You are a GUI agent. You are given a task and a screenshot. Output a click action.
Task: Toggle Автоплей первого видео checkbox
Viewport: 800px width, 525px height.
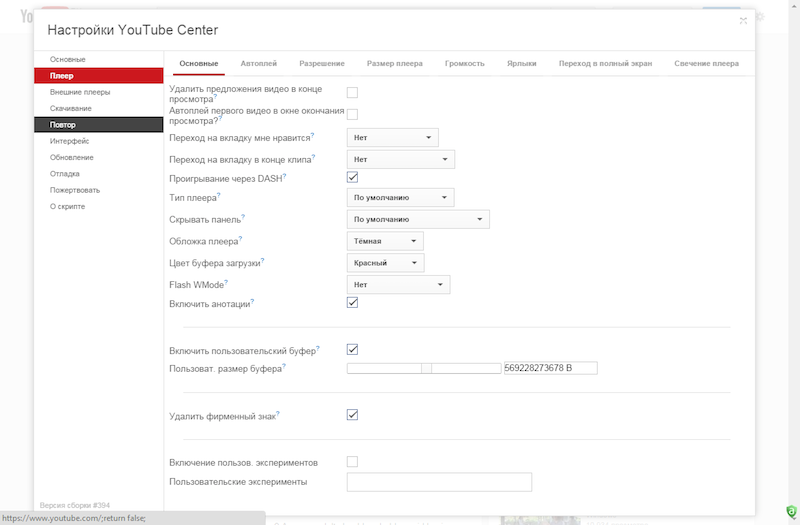pyautogui.click(x=352, y=114)
